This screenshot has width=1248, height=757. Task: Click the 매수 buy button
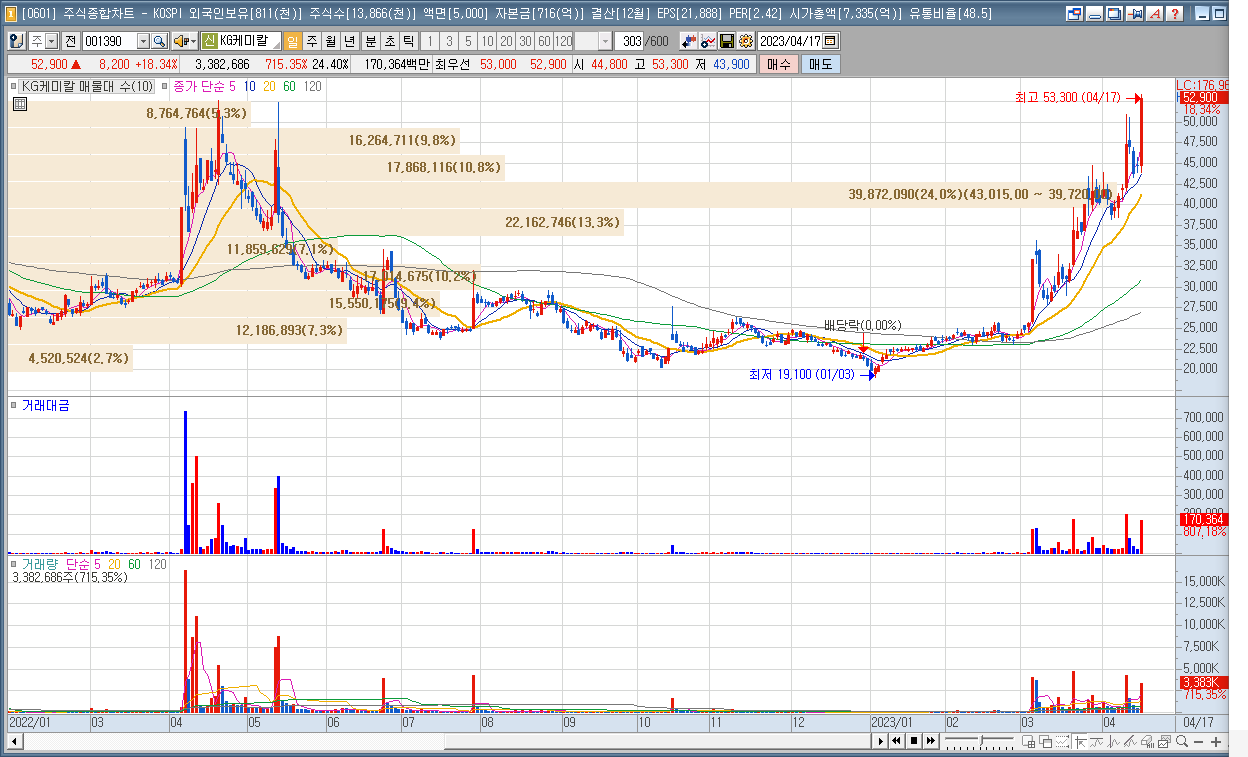777,64
